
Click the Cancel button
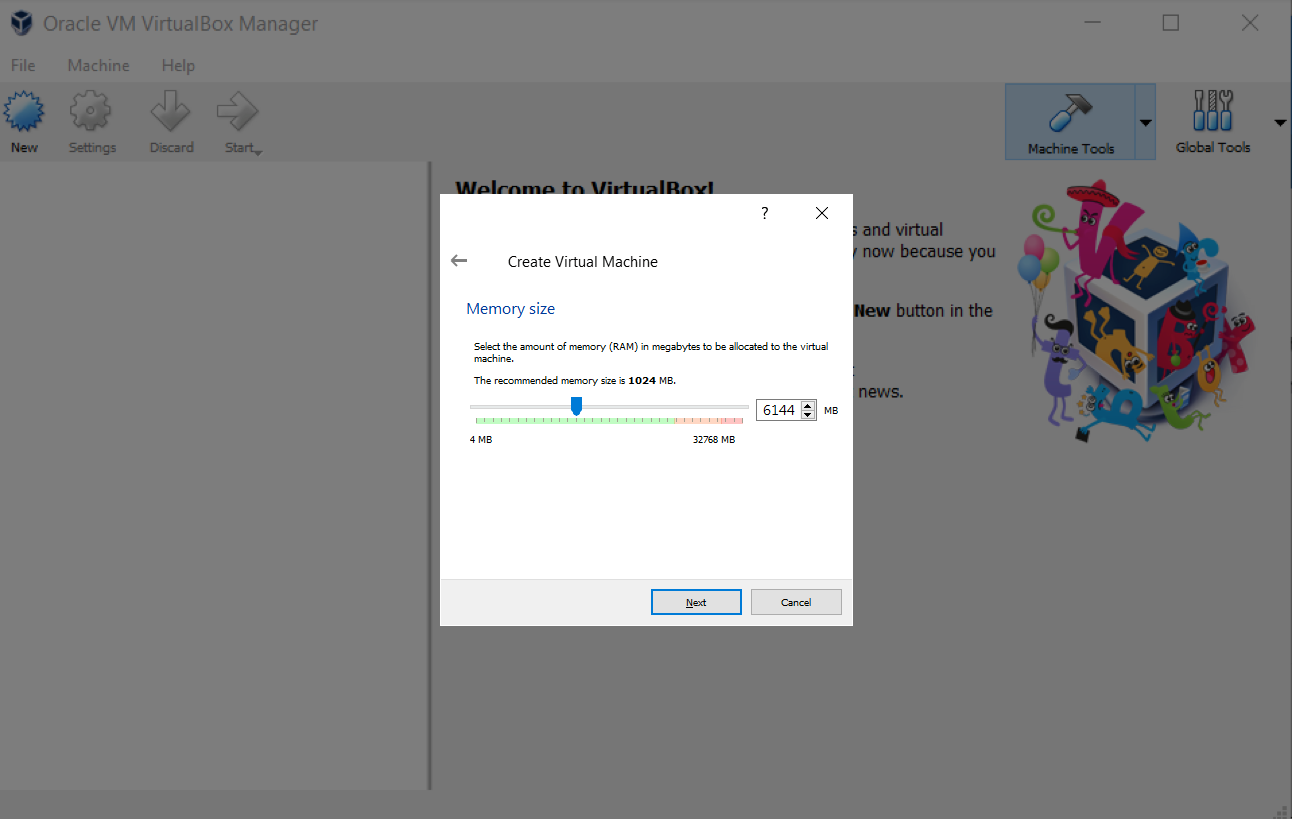point(796,602)
